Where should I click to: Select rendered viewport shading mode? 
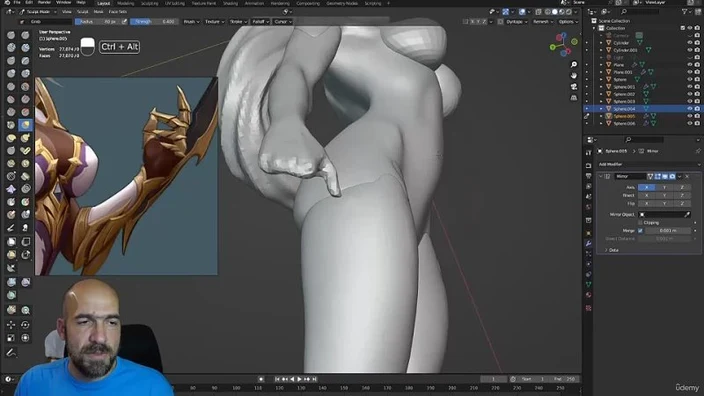568,12
